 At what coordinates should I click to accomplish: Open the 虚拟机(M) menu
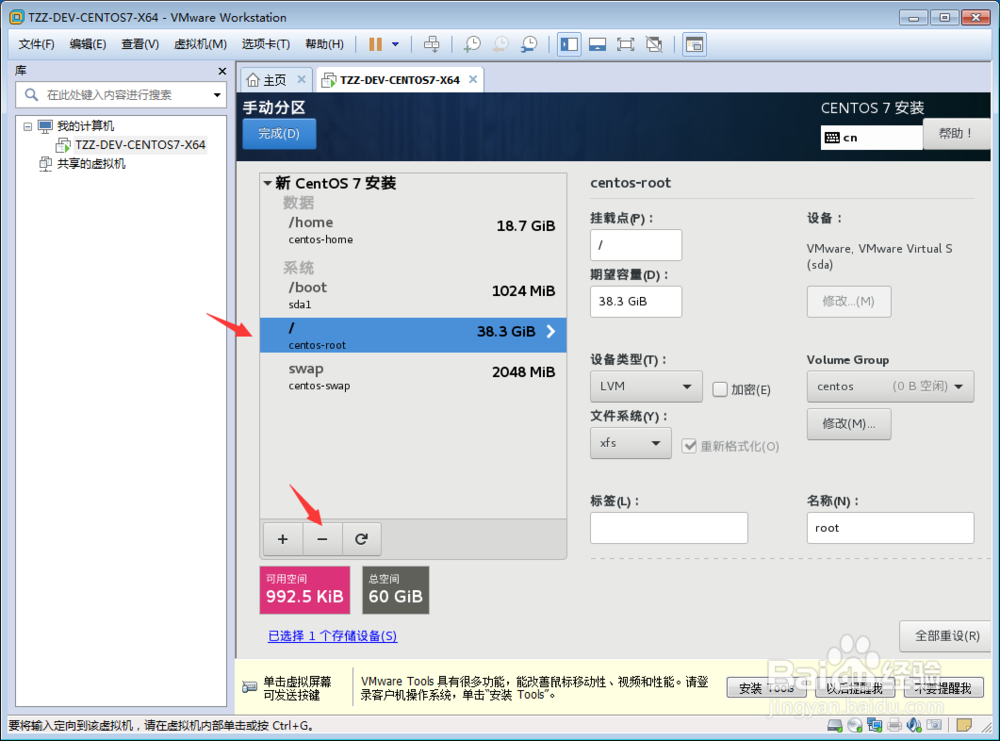[x=200, y=44]
